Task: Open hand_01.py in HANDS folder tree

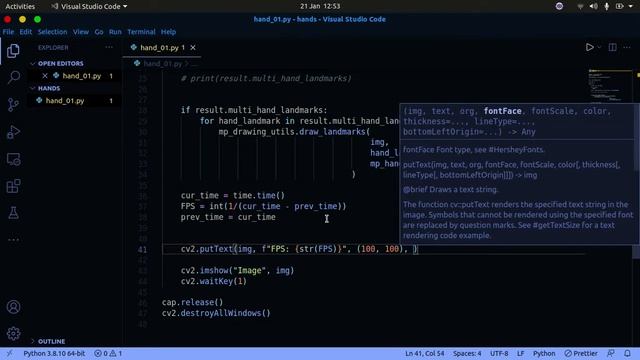Action: [65, 101]
